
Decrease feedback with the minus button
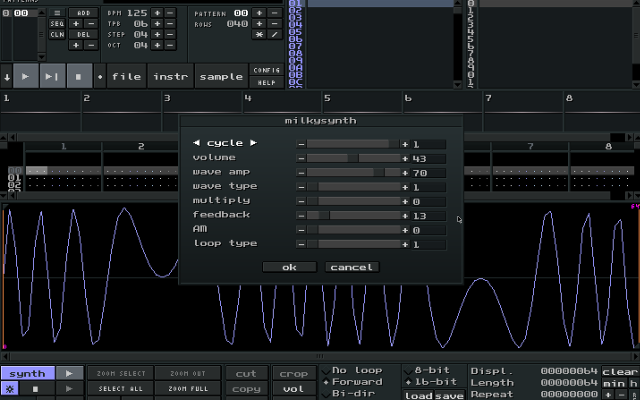(301, 216)
